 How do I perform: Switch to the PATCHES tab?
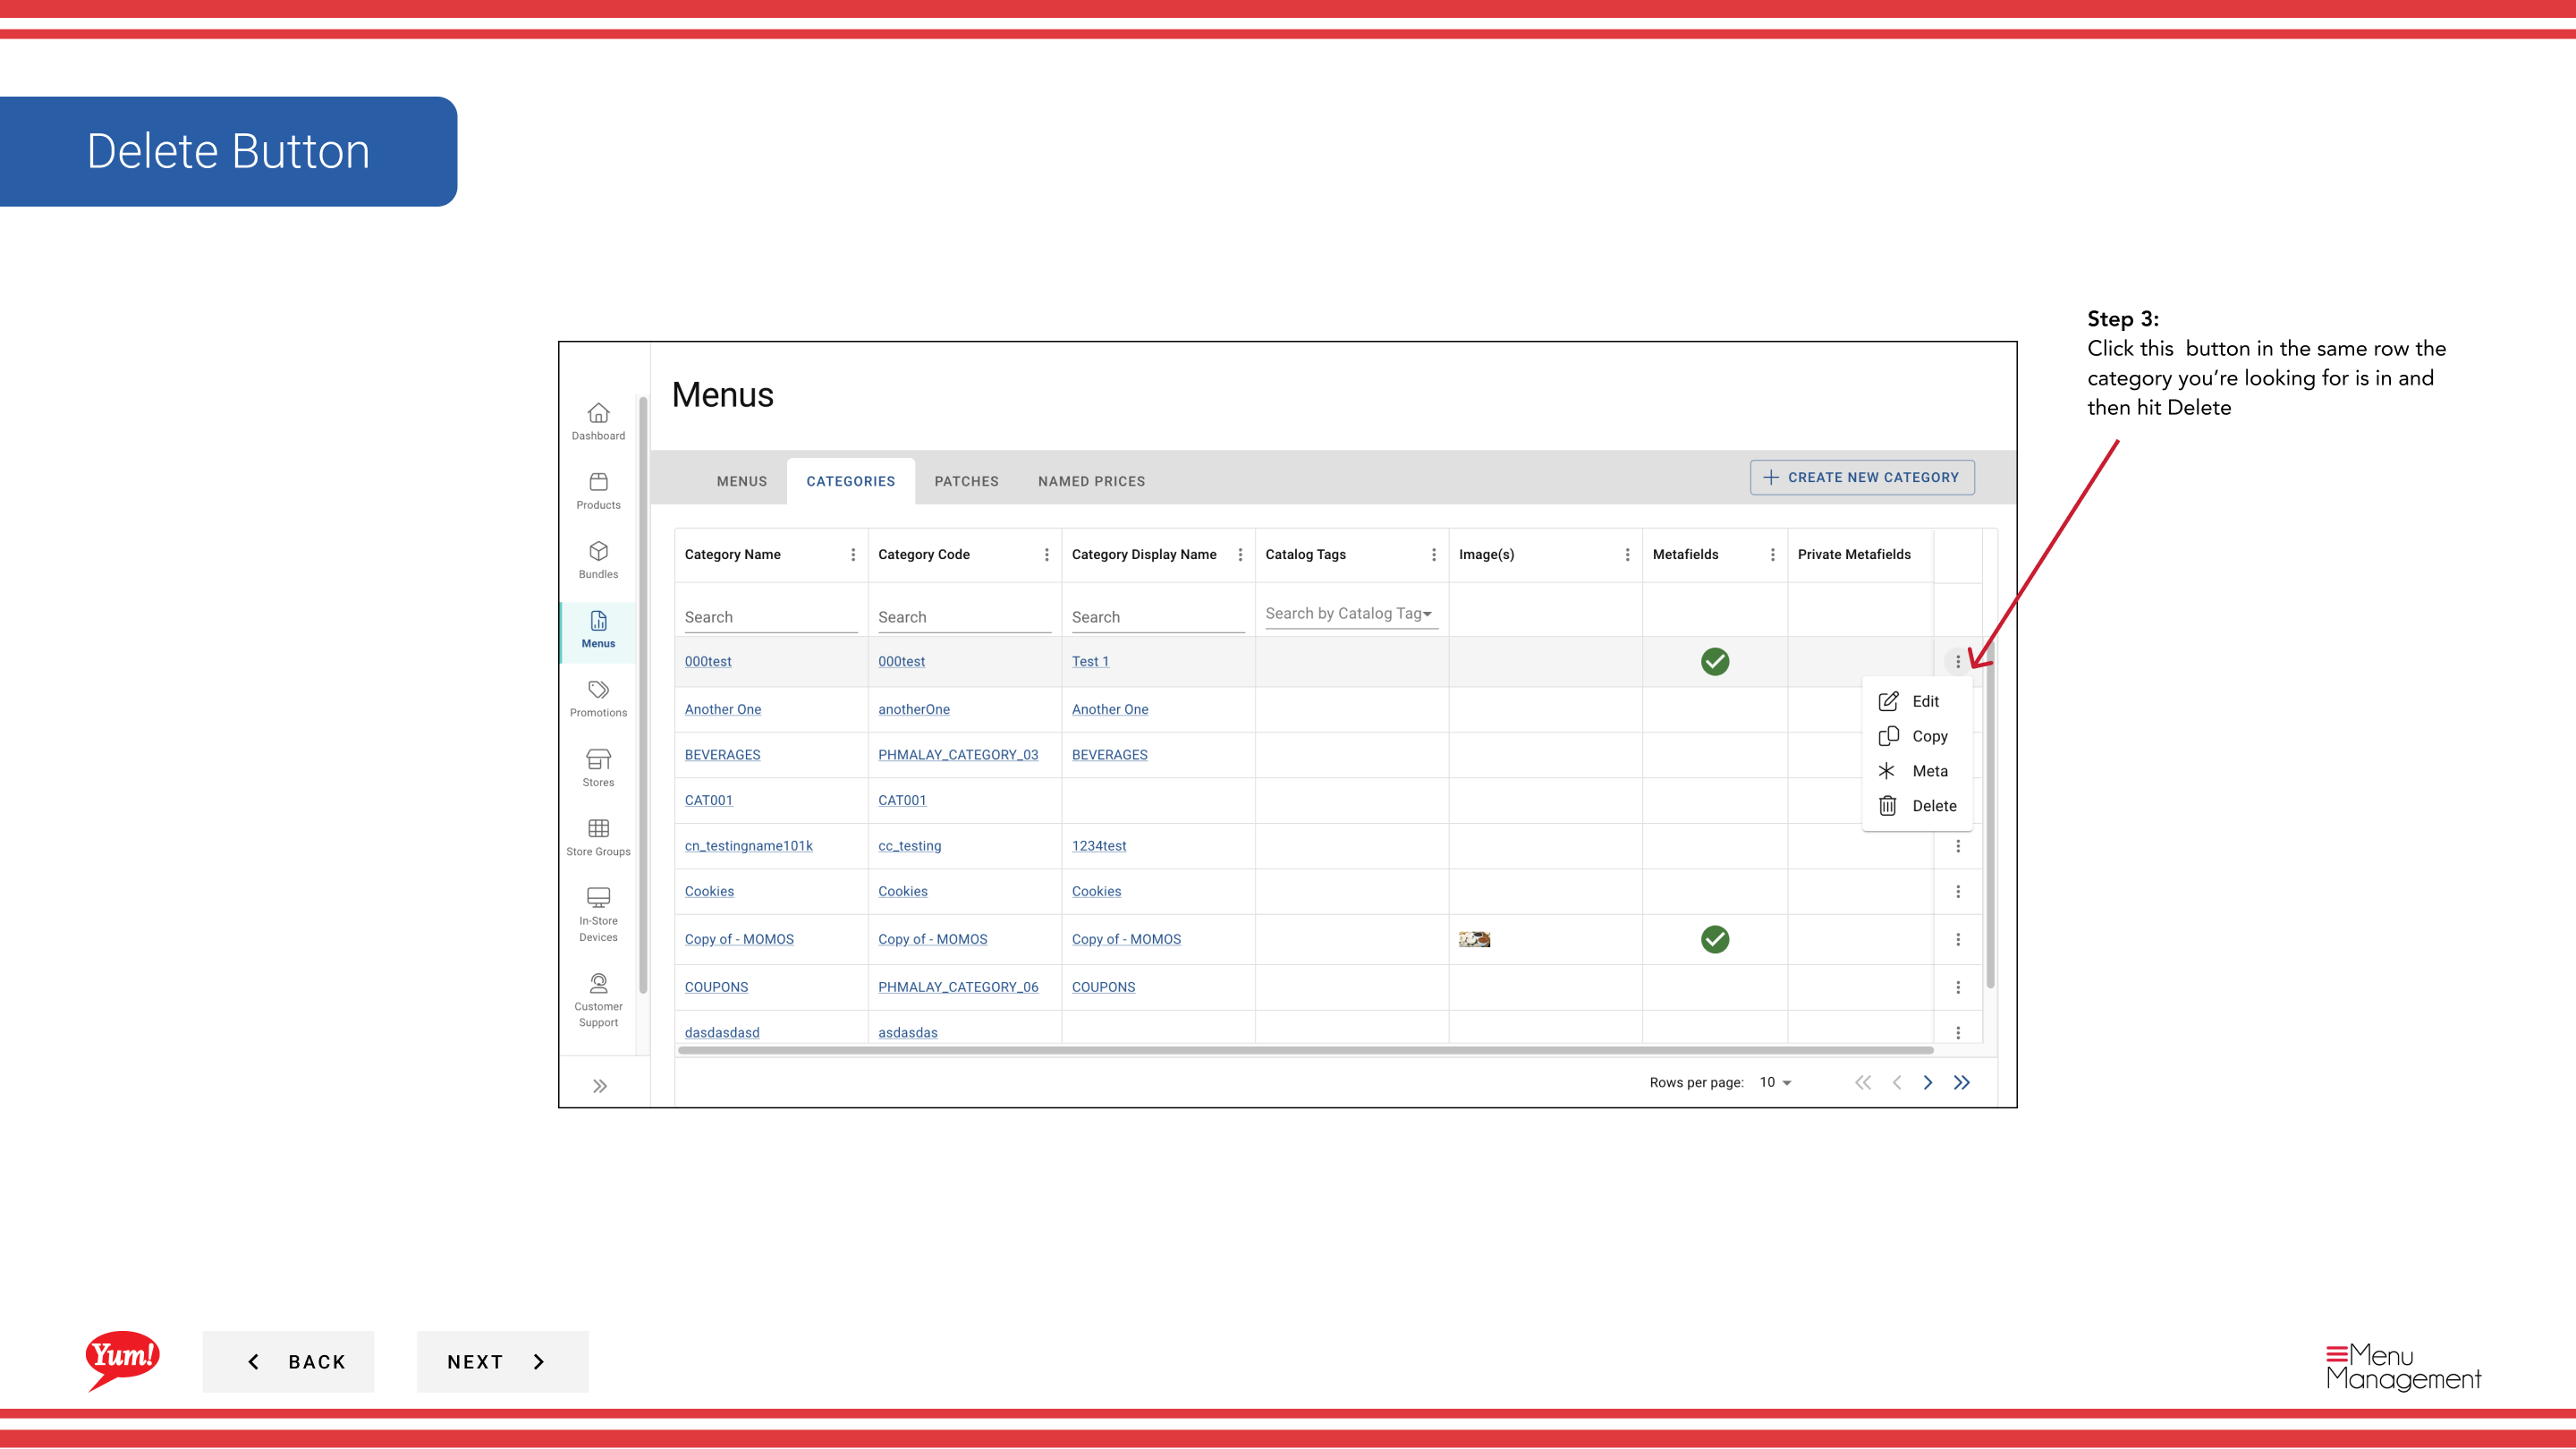tap(966, 481)
